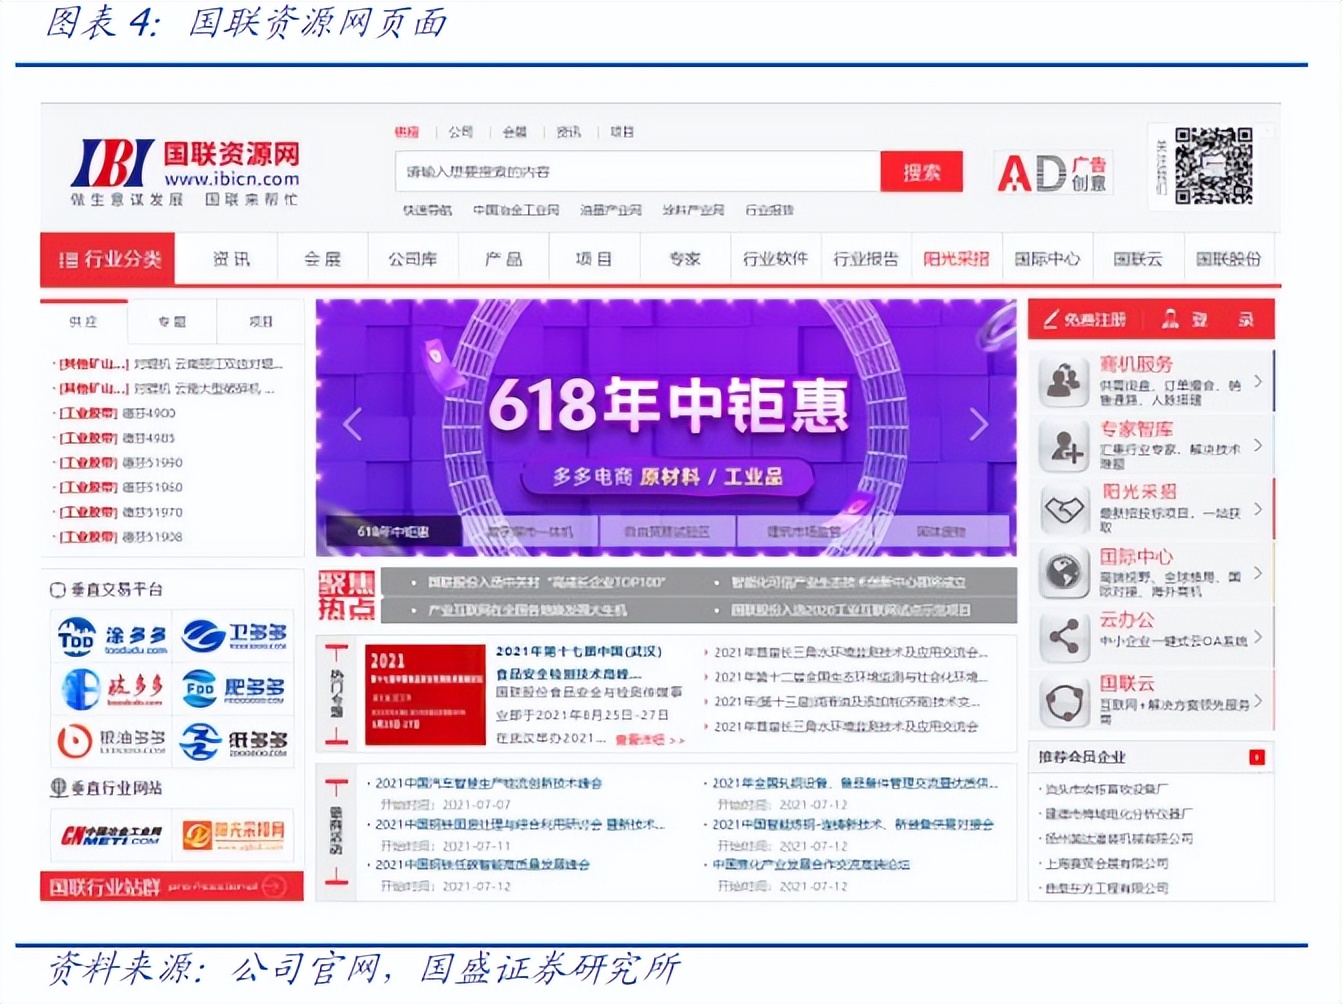Click the 纸多多 platform logo
1342x1004 pixels.
point(234,740)
